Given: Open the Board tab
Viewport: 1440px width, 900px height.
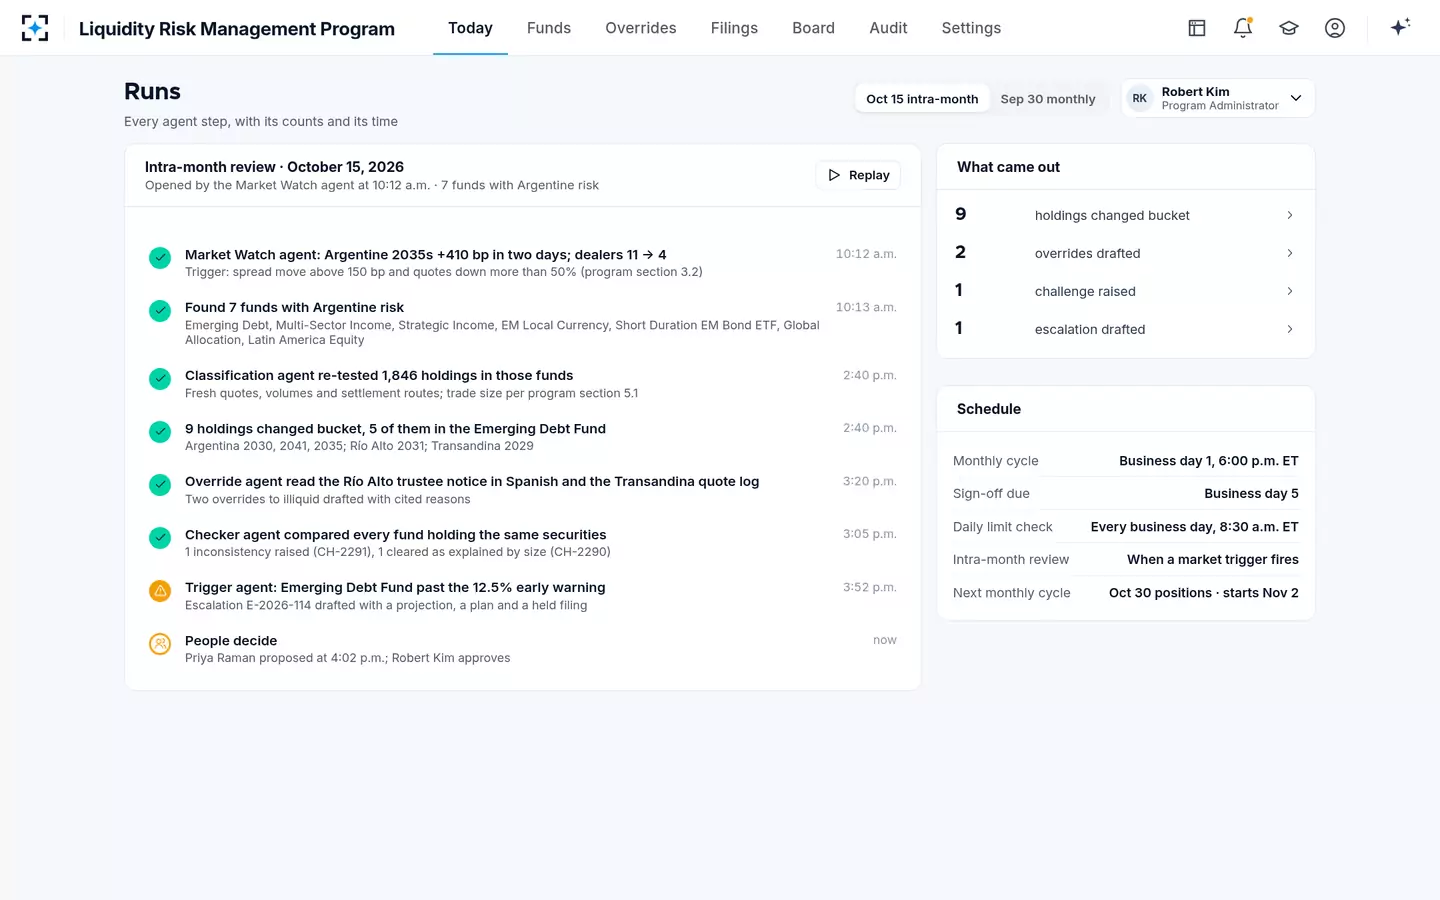Looking at the screenshot, I should point(813,28).
